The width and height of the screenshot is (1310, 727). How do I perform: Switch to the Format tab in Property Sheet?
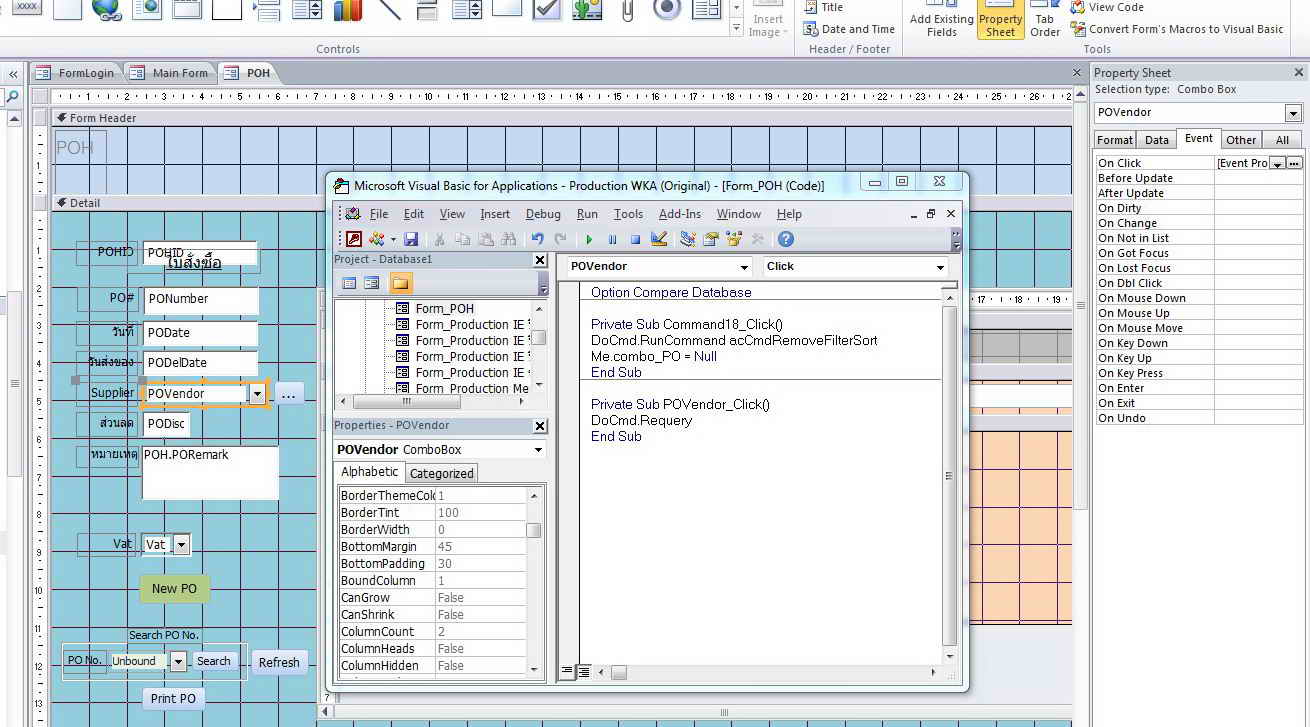point(1115,140)
